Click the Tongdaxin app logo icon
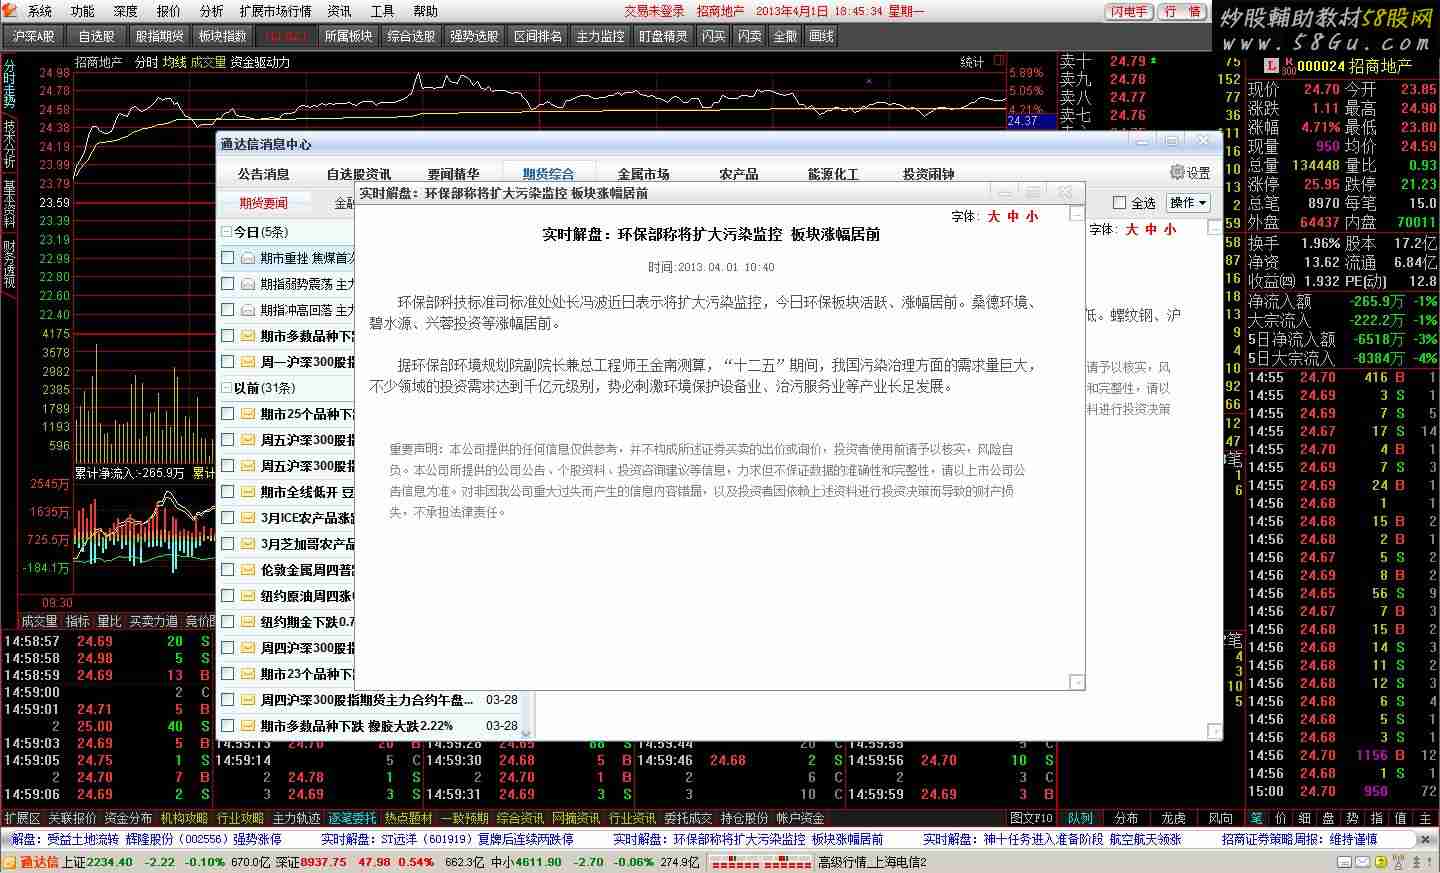Viewport: 1440px width, 873px height. [11, 11]
